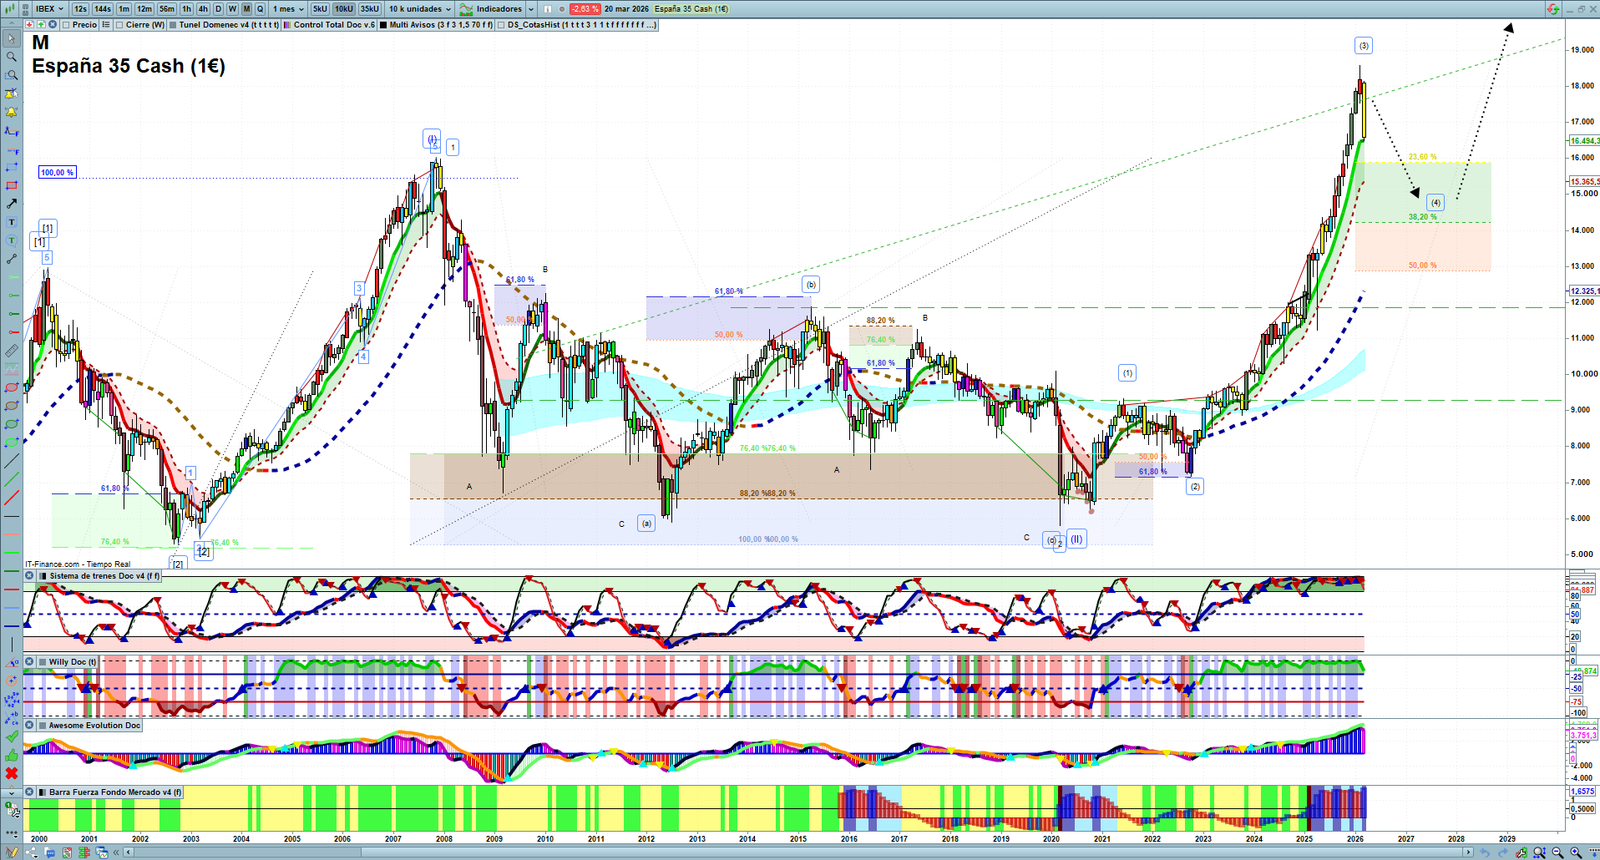Viewport: 1600px width, 860px height.
Task: Click the green checkmark icon in left toolbar
Action: [x=11, y=737]
